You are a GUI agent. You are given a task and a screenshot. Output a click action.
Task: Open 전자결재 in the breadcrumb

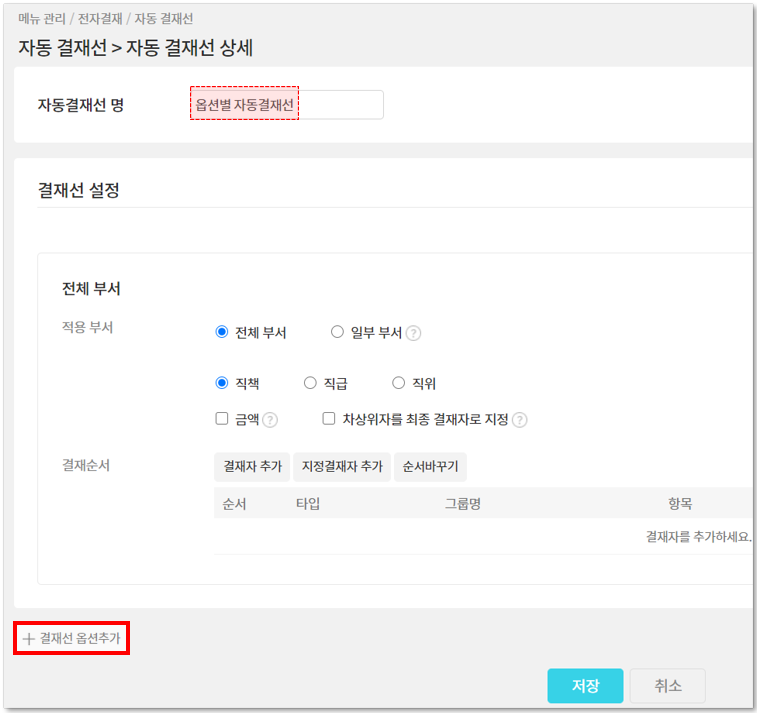pyautogui.click(x=102, y=18)
